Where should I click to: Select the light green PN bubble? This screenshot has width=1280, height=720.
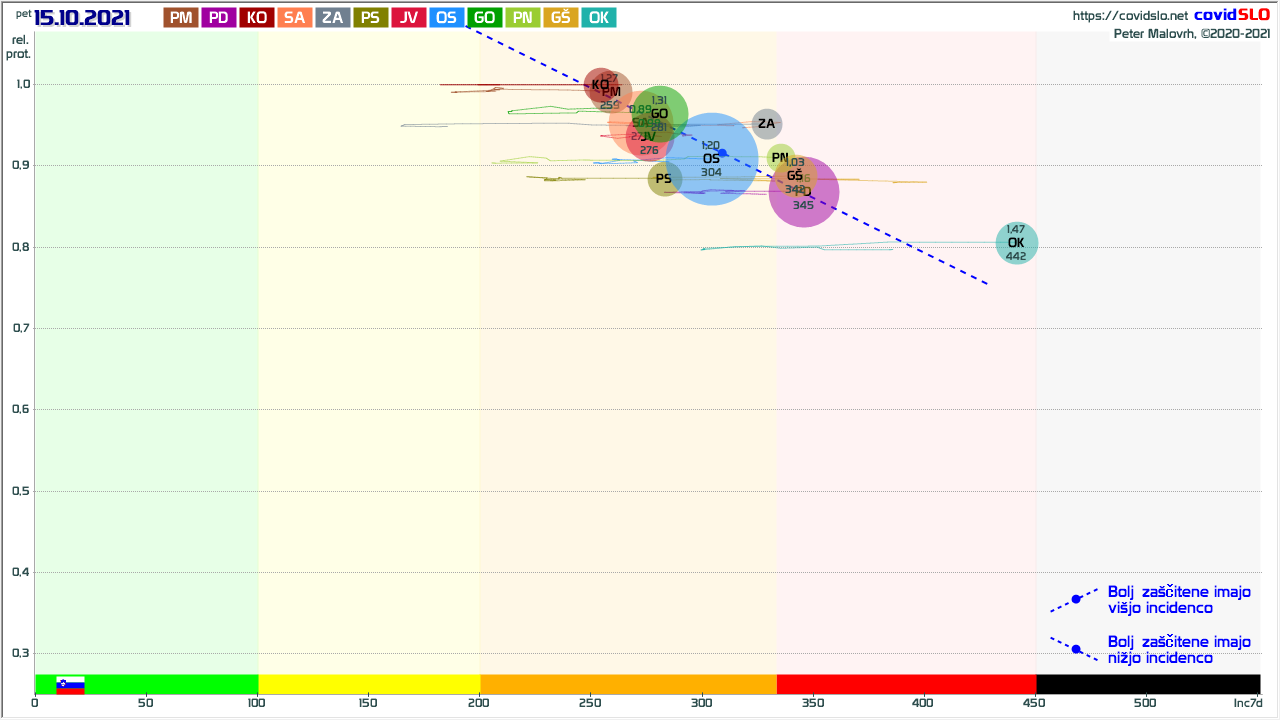(780, 157)
